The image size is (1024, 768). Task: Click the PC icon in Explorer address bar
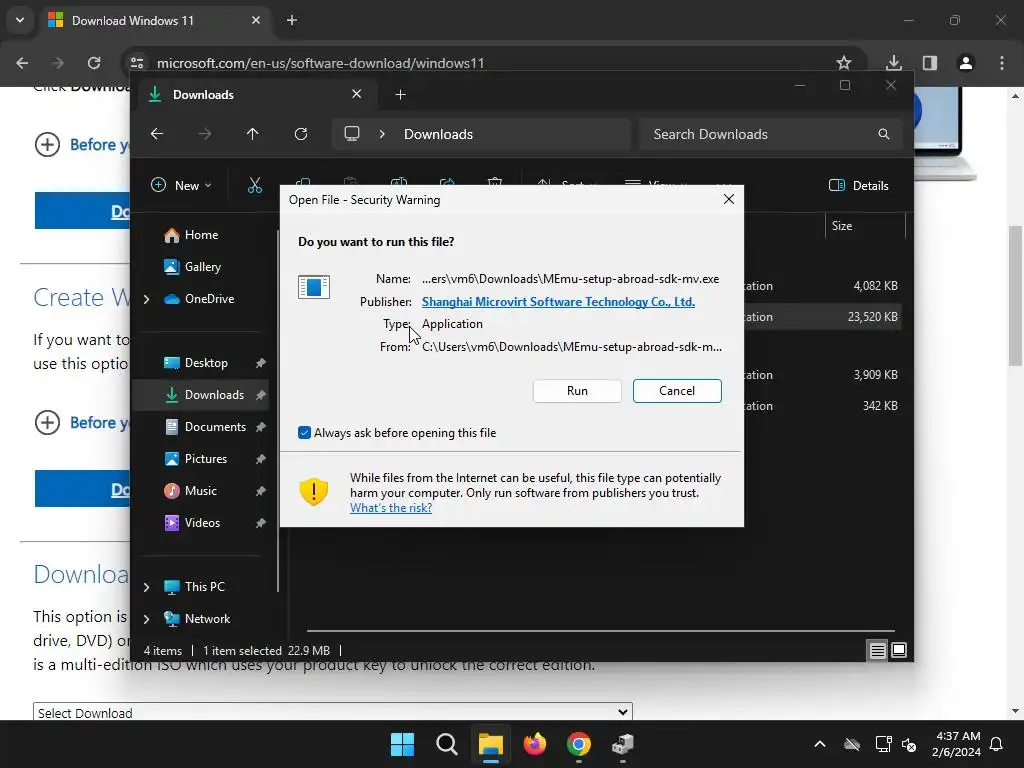(352, 134)
